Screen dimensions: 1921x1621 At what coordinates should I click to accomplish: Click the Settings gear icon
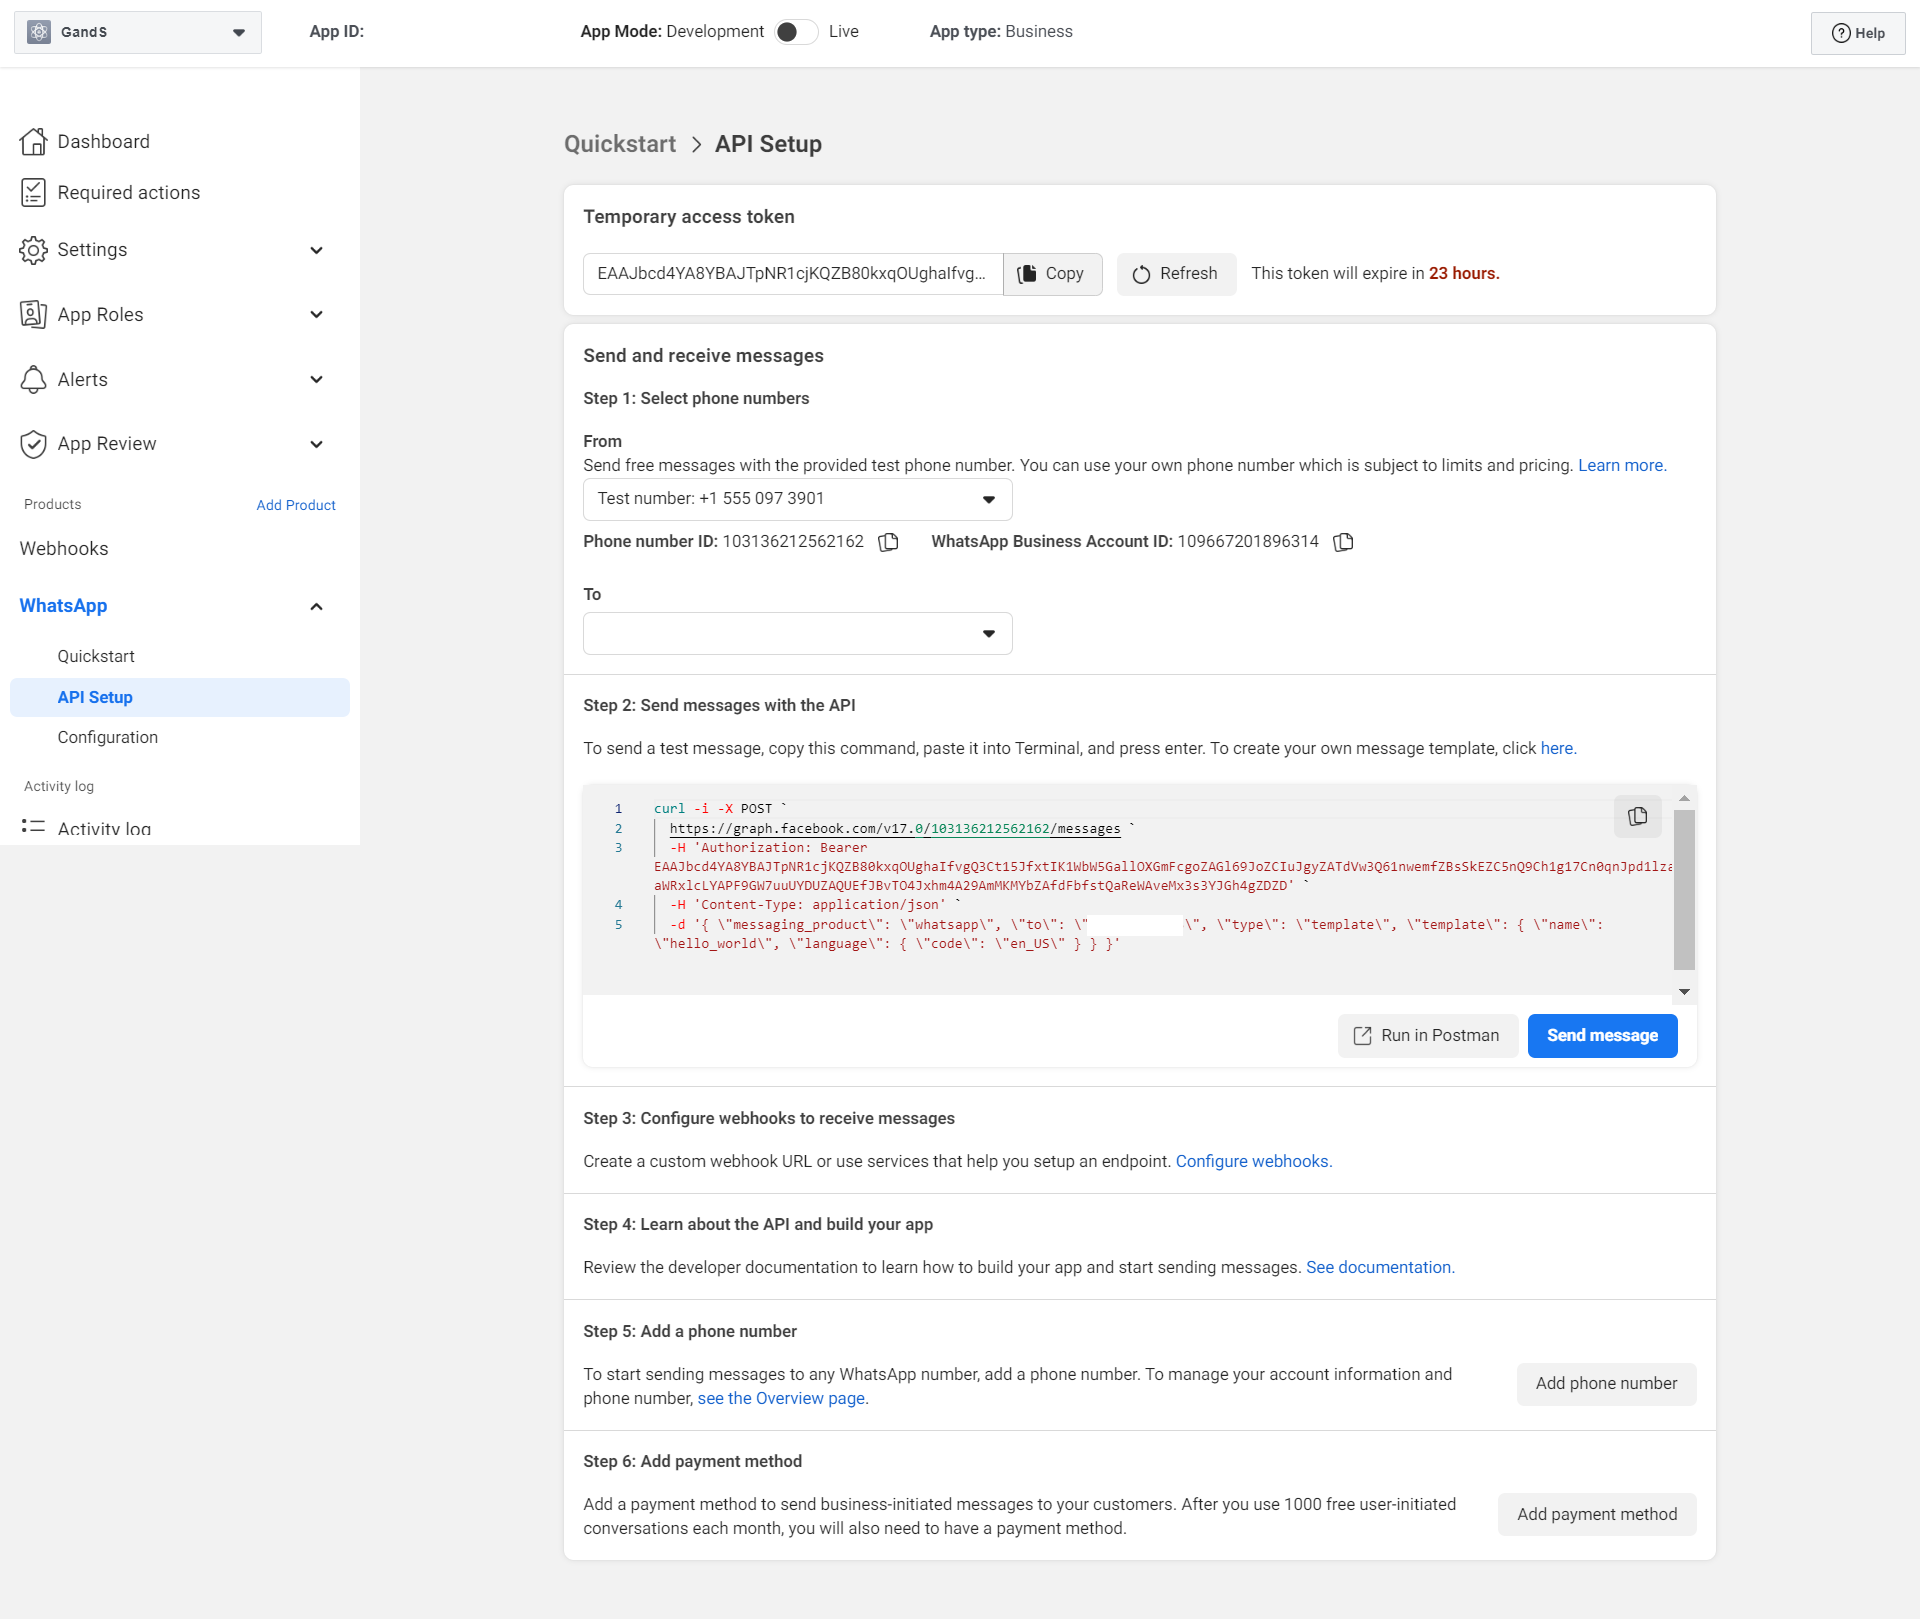click(x=33, y=250)
